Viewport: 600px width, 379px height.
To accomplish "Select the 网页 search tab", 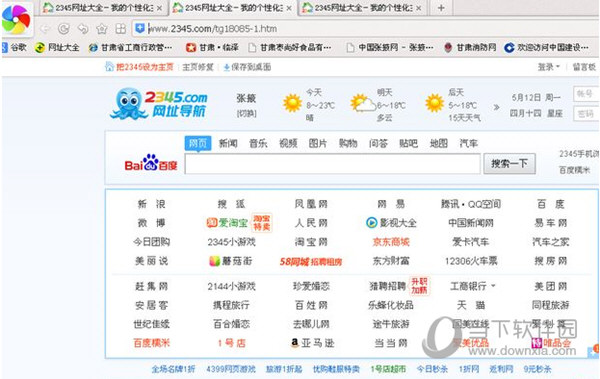I will coord(198,144).
